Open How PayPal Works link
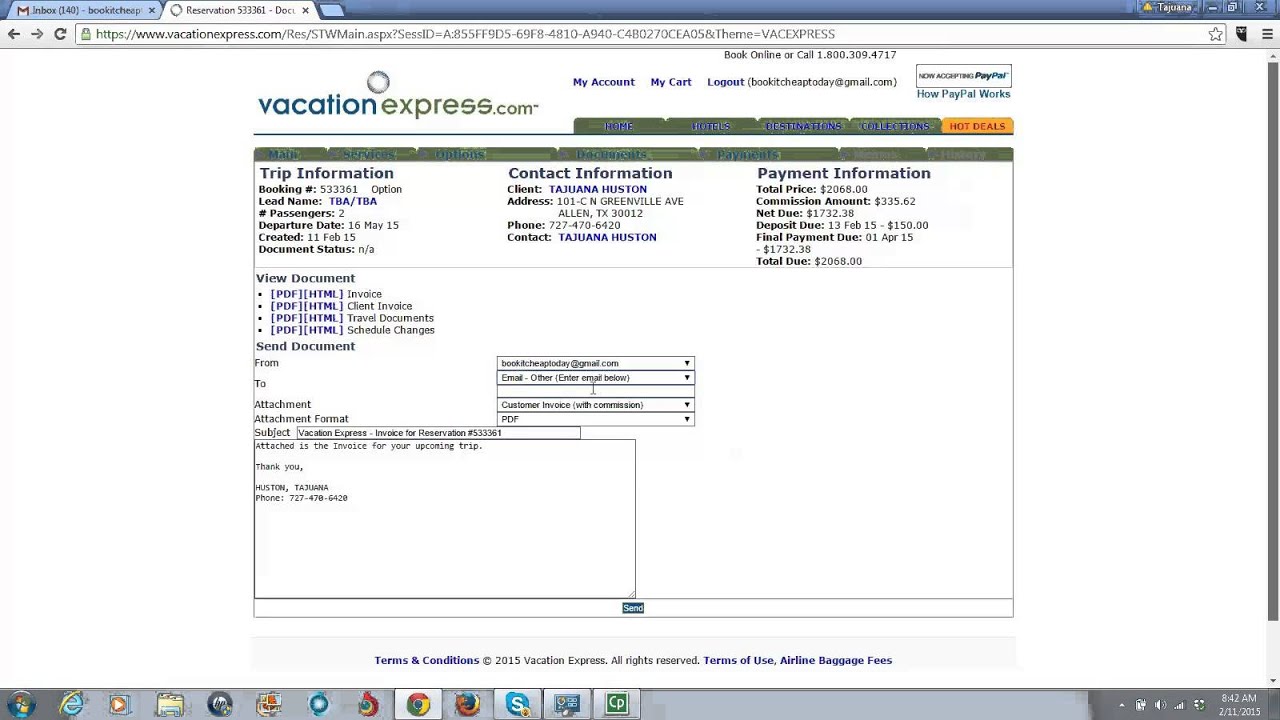1280x720 pixels. pos(964,94)
